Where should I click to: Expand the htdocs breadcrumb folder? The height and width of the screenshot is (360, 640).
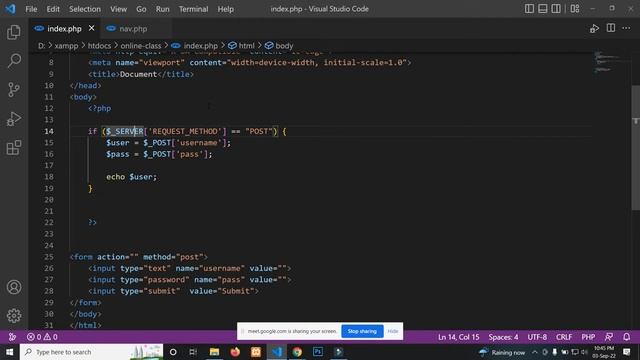coord(99,46)
